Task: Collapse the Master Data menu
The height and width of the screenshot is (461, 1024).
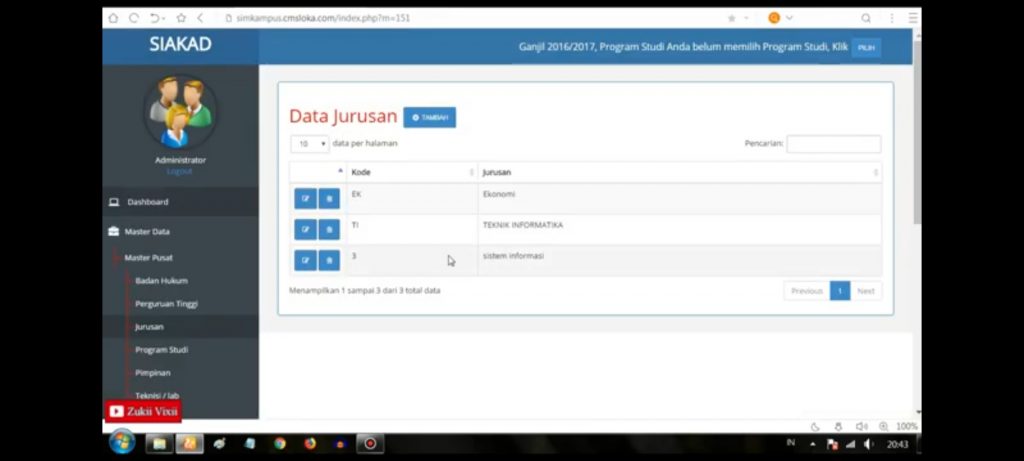Action: (x=147, y=232)
